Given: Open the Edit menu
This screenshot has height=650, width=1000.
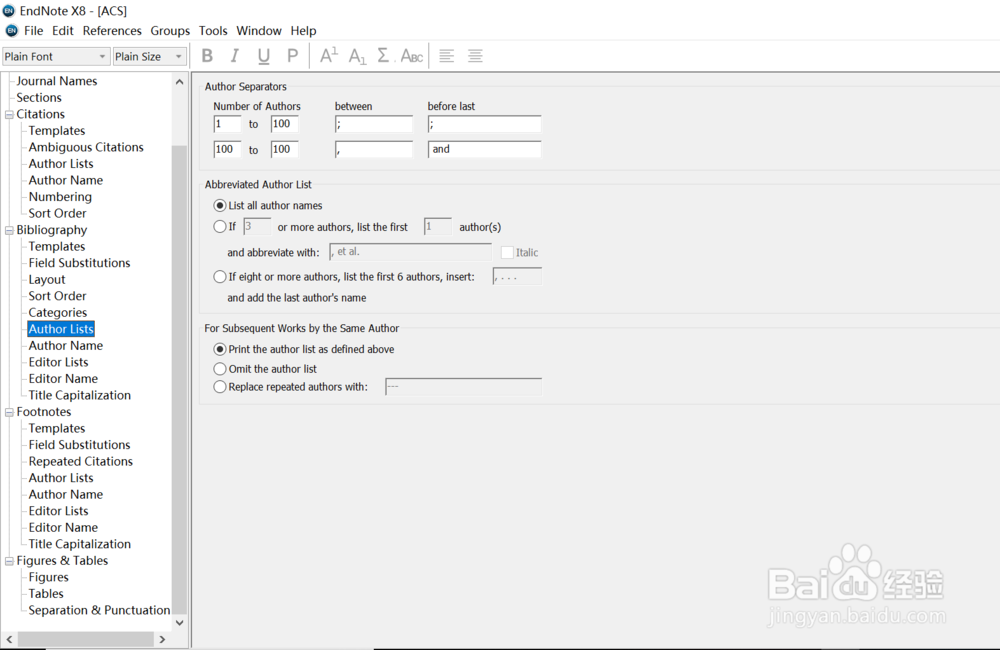Looking at the screenshot, I should tap(62, 31).
